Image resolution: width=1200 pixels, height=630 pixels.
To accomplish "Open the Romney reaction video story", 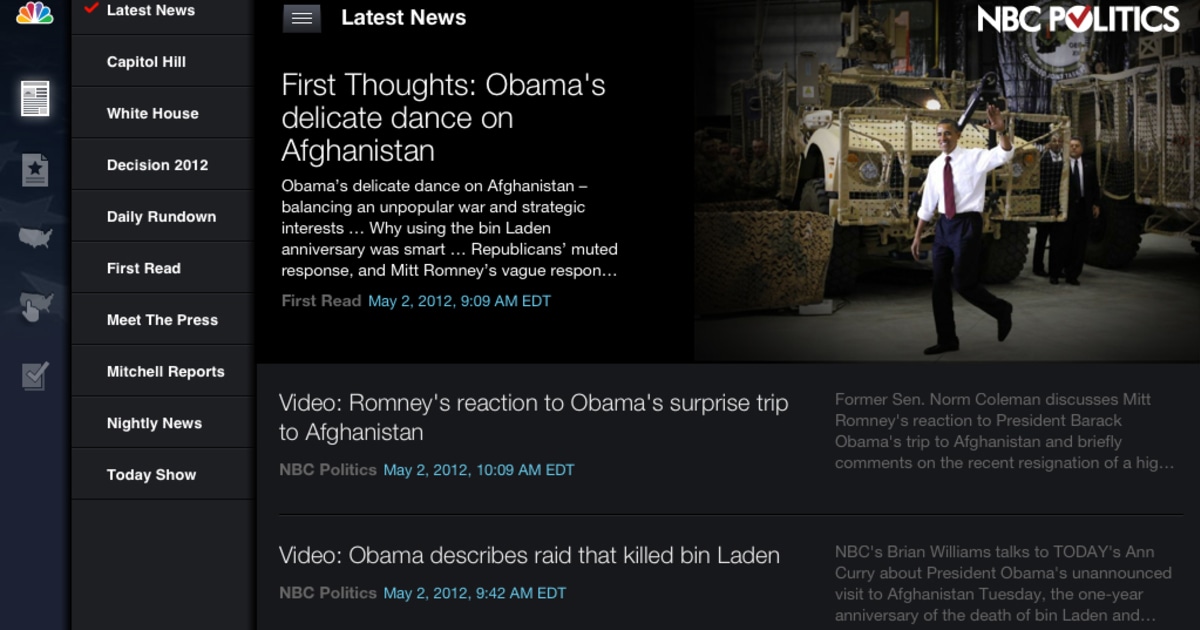I will (532, 417).
